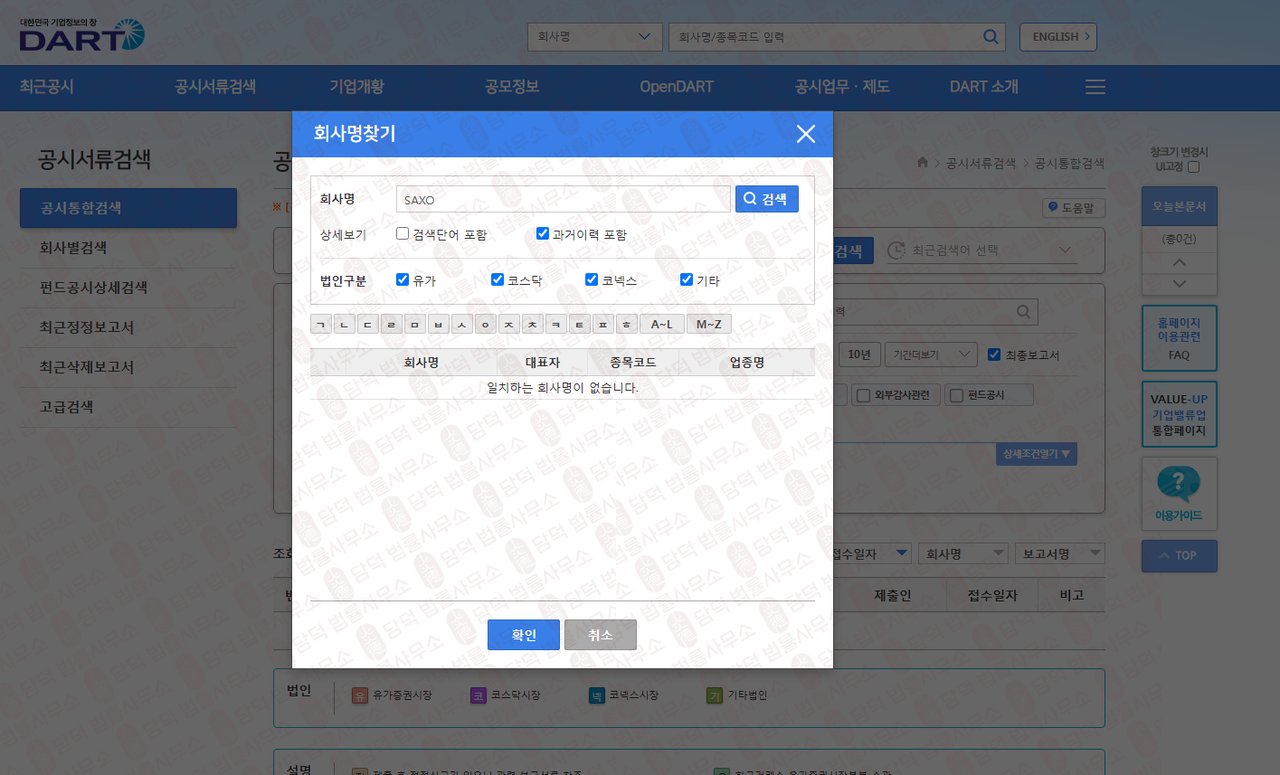
Task: Open OpenDART in the top navigation
Action: click(x=677, y=87)
